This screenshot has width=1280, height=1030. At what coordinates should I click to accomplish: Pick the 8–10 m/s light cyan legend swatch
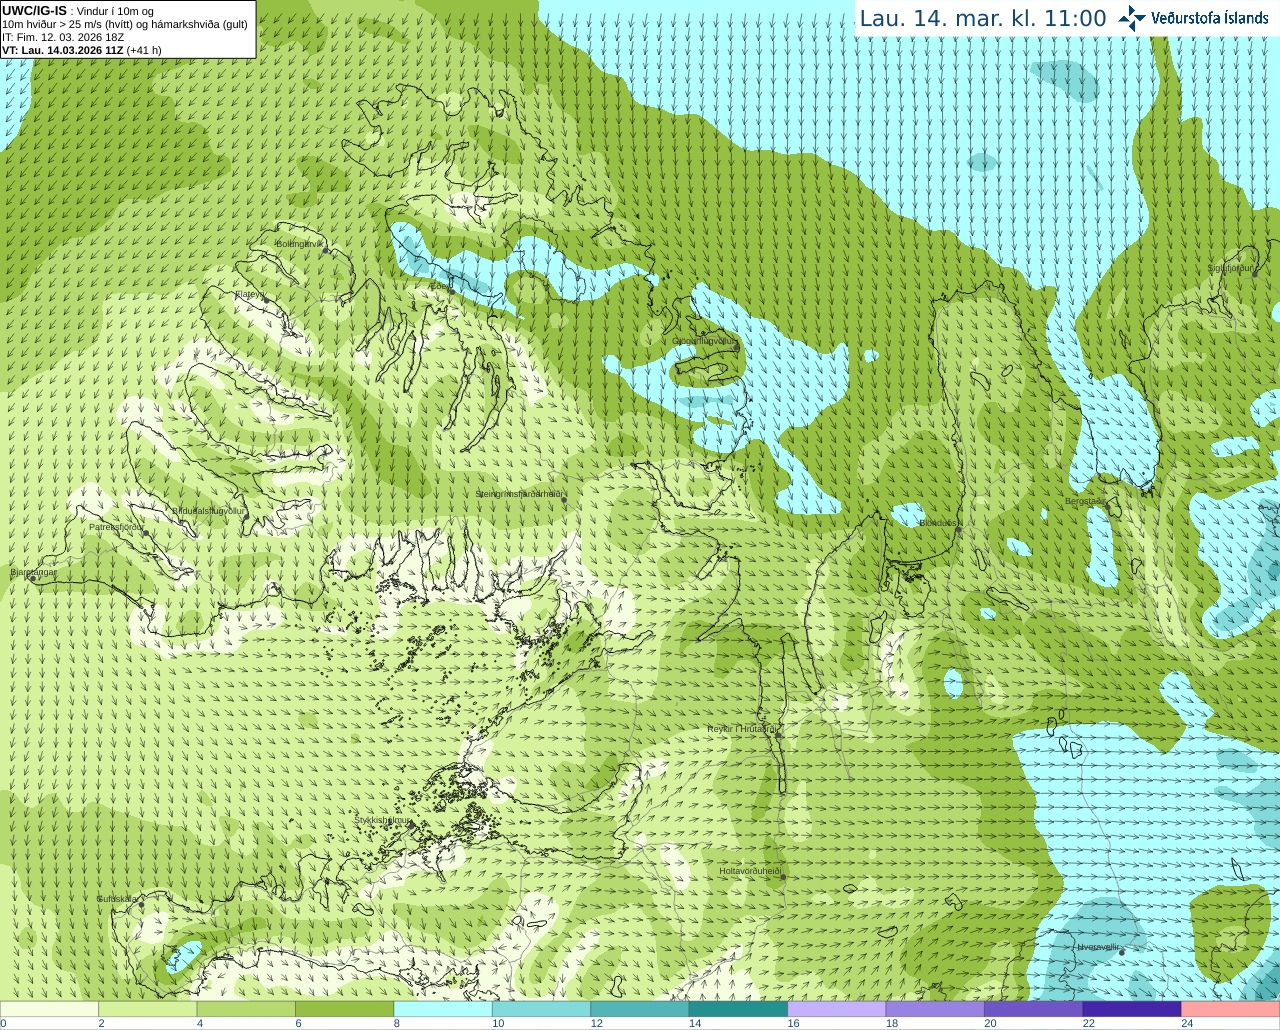[443, 1009]
